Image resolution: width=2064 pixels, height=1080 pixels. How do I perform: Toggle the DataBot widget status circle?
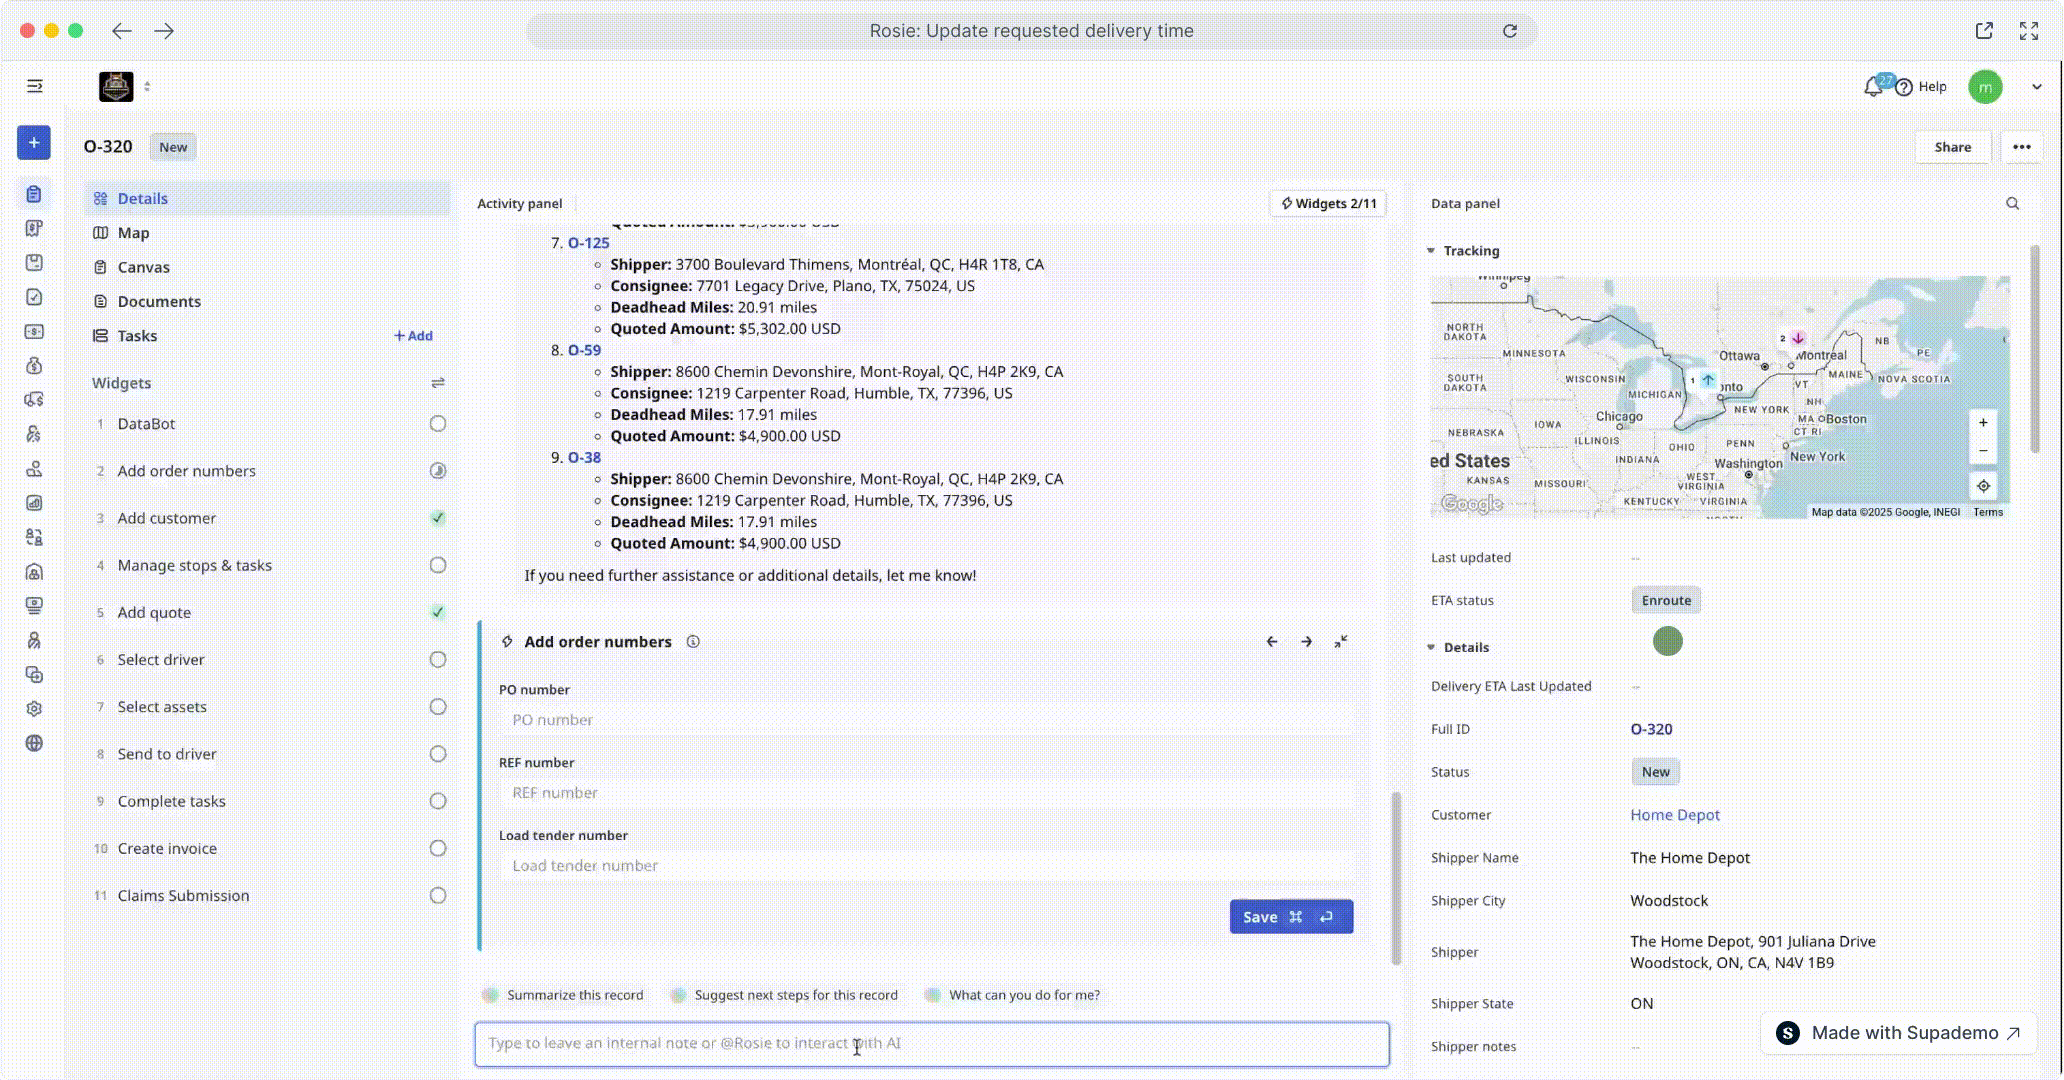click(x=437, y=424)
